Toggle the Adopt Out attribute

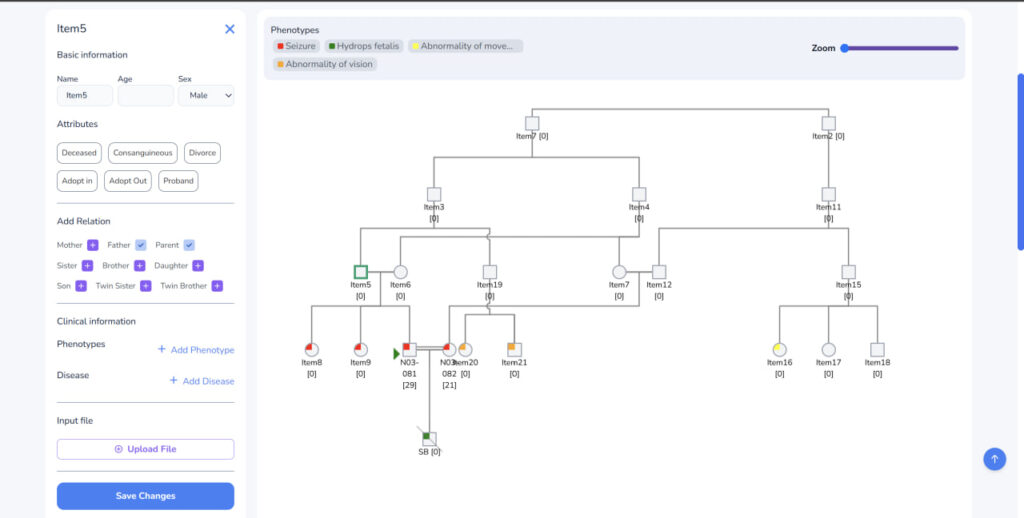coord(128,181)
